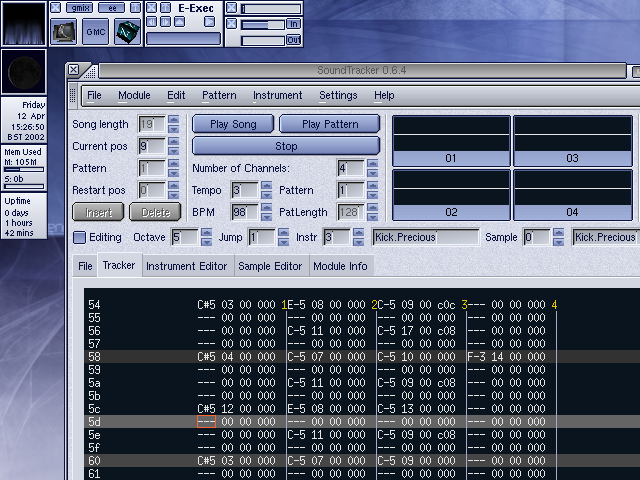The width and height of the screenshot is (640, 480).
Task: Click the In button in mixer epplet
Action: click(x=293, y=24)
